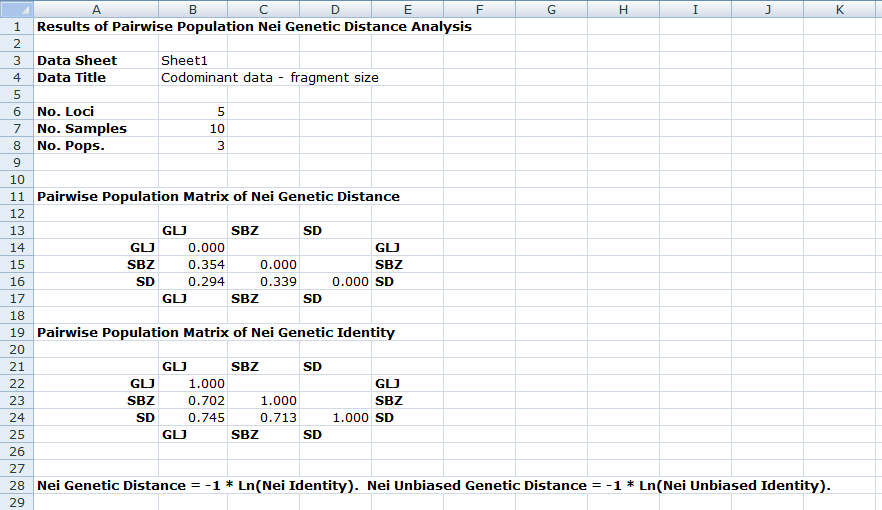Select column C header
Image resolution: width=882 pixels, height=510 pixels.
pos(263,9)
